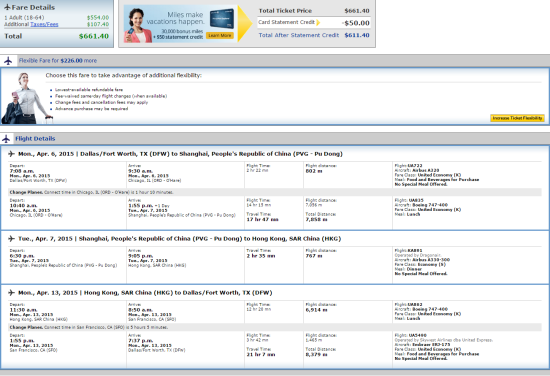
Task: Click the 'Lowest-available refundable fare' bullet
Action: tap(89, 90)
